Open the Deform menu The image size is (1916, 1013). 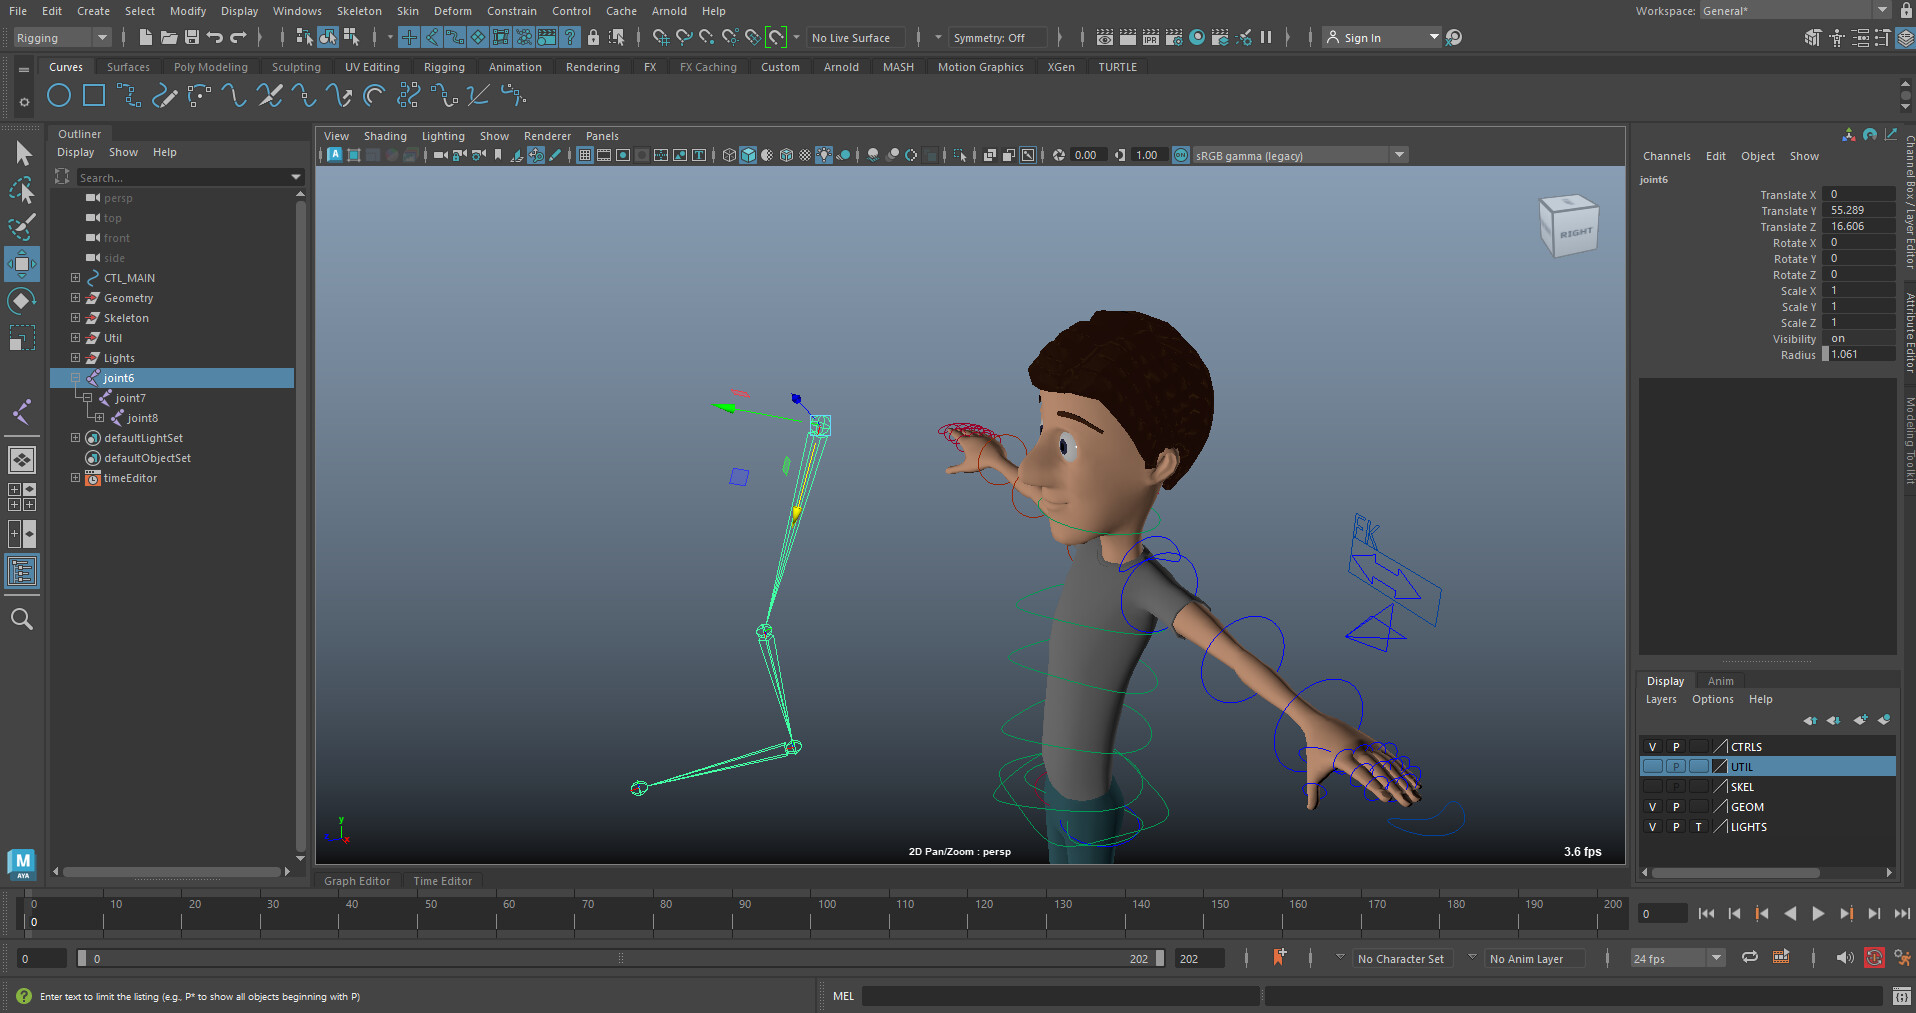[452, 11]
